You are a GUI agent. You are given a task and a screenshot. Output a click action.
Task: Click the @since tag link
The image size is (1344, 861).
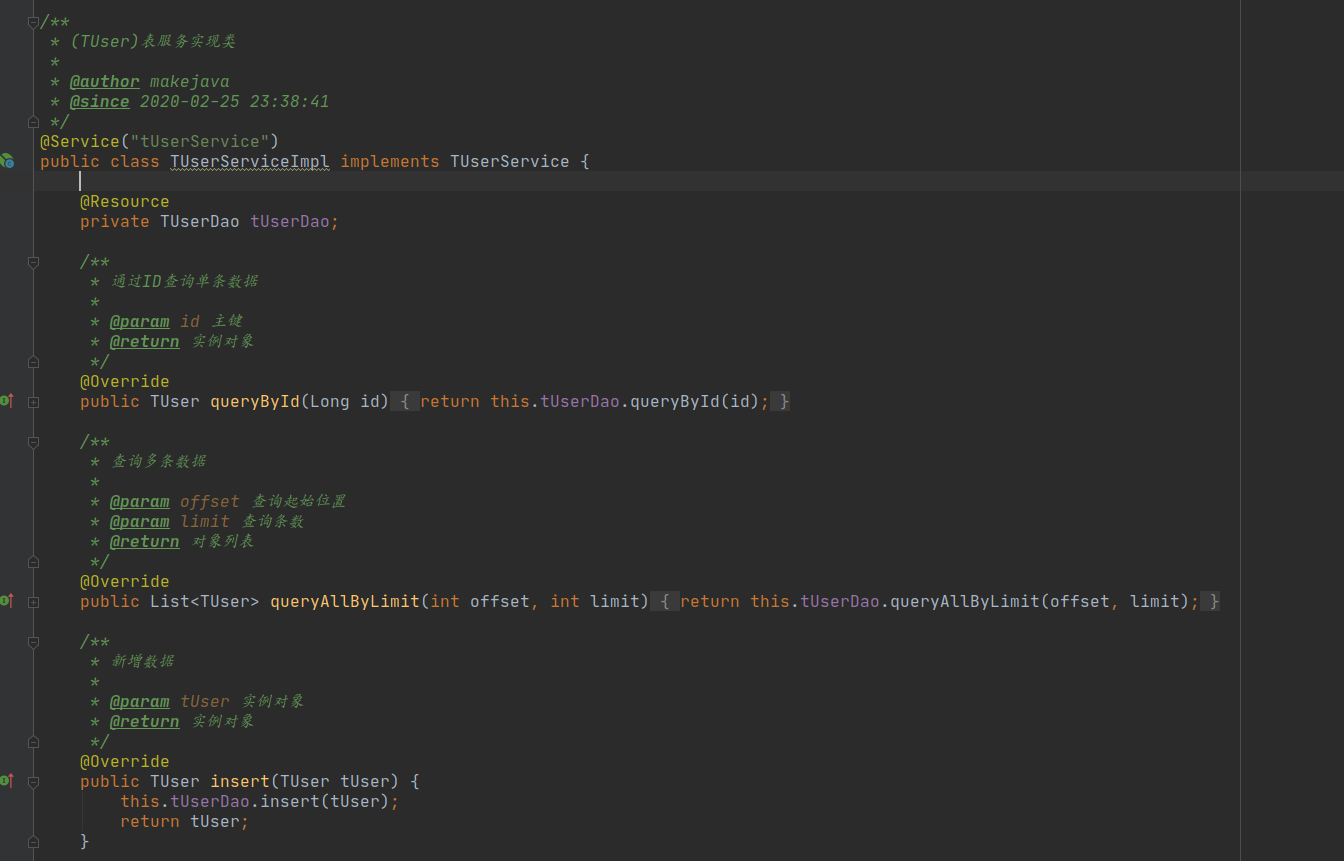99,101
